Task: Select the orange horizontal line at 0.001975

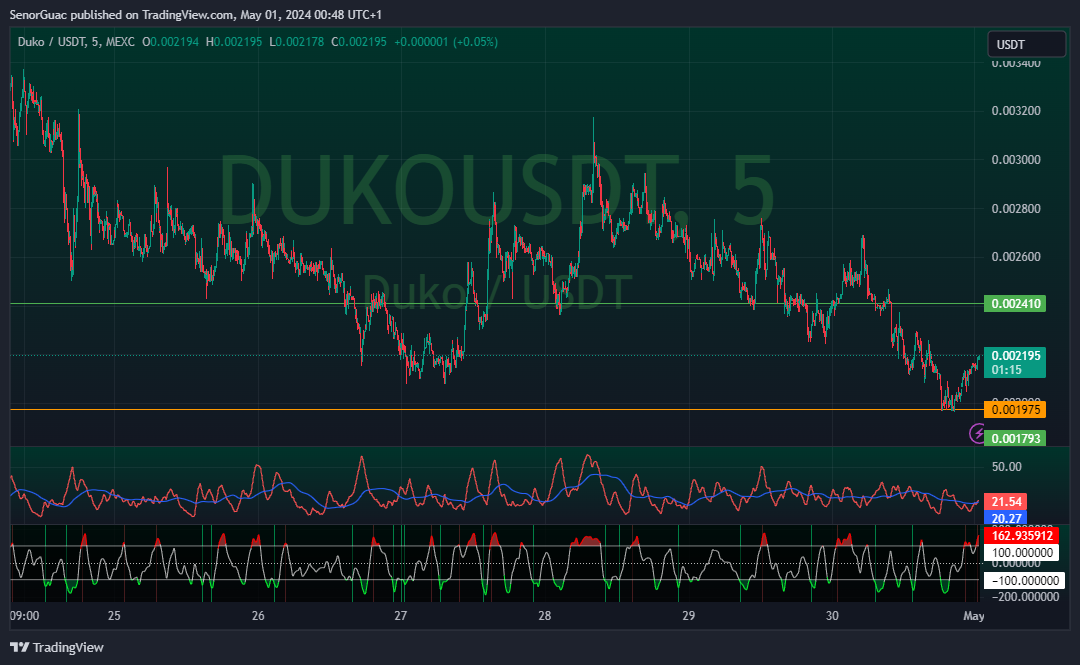Action: tap(496, 409)
